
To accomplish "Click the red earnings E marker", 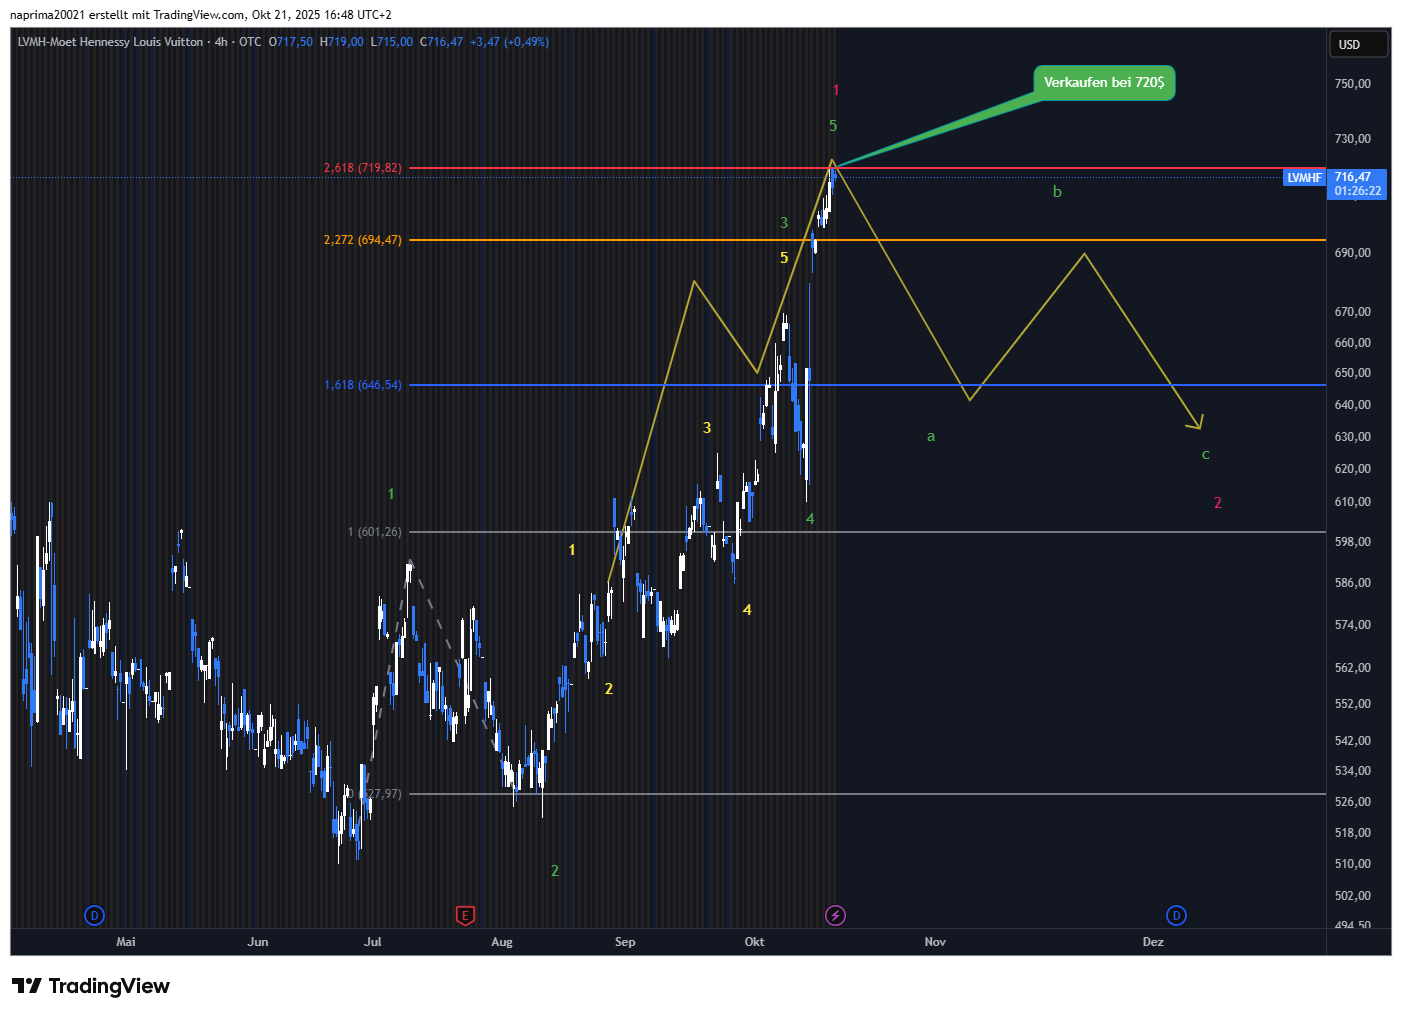I will click(465, 915).
